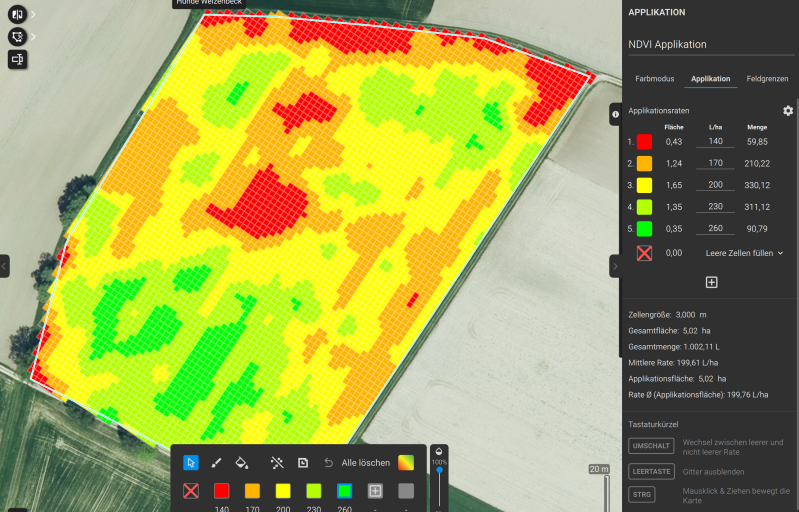Screen dimensions: 799x512
Task: Expand the compare map view chevron
Action: pos(33,15)
